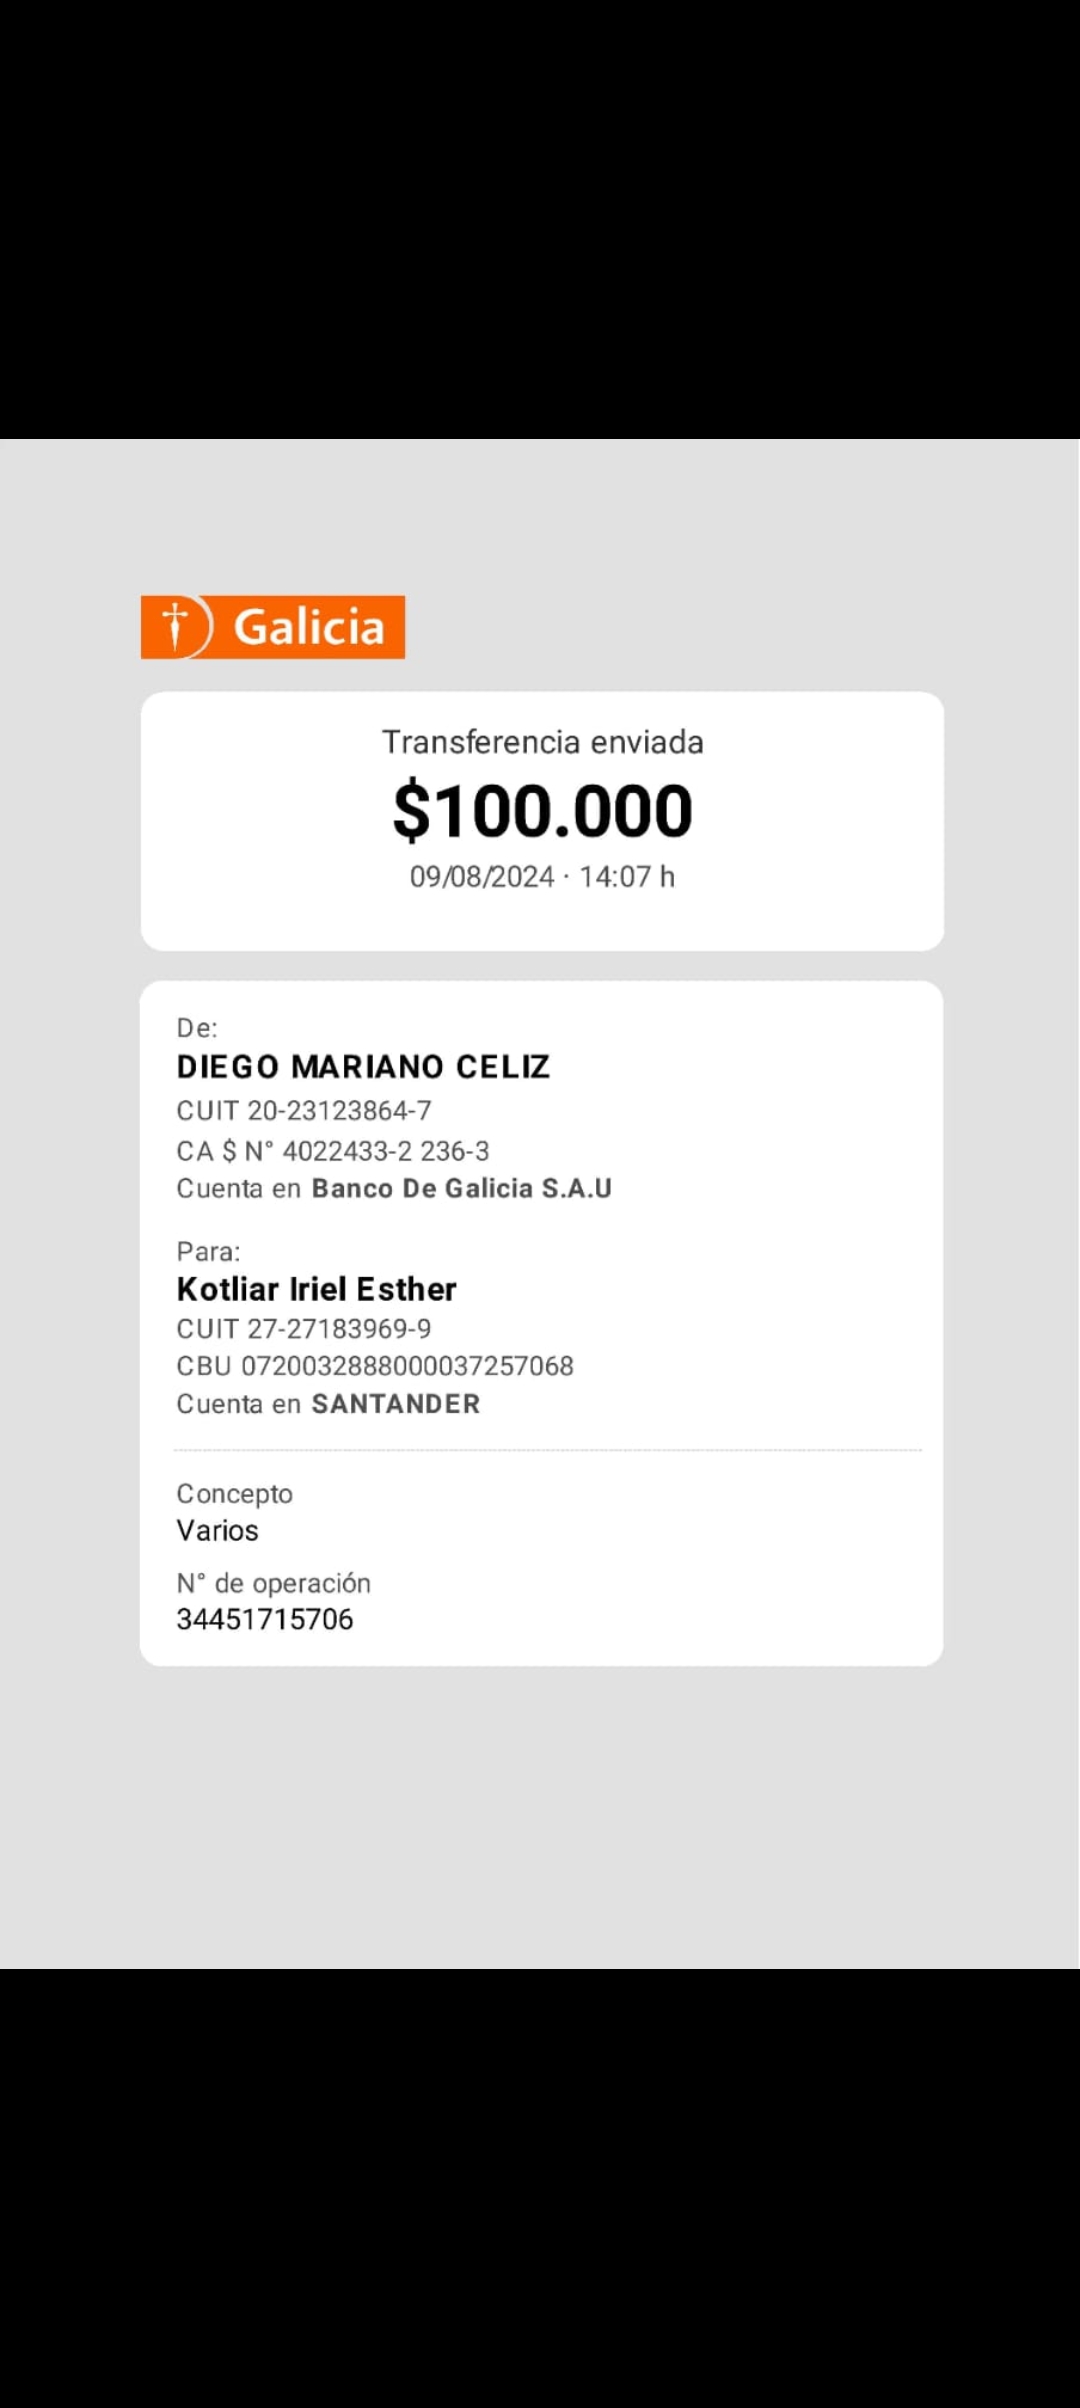Select the Banco De Galicia S.A.U text
Viewport: 1080px width, 2408px height.
click(x=462, y=1189)
